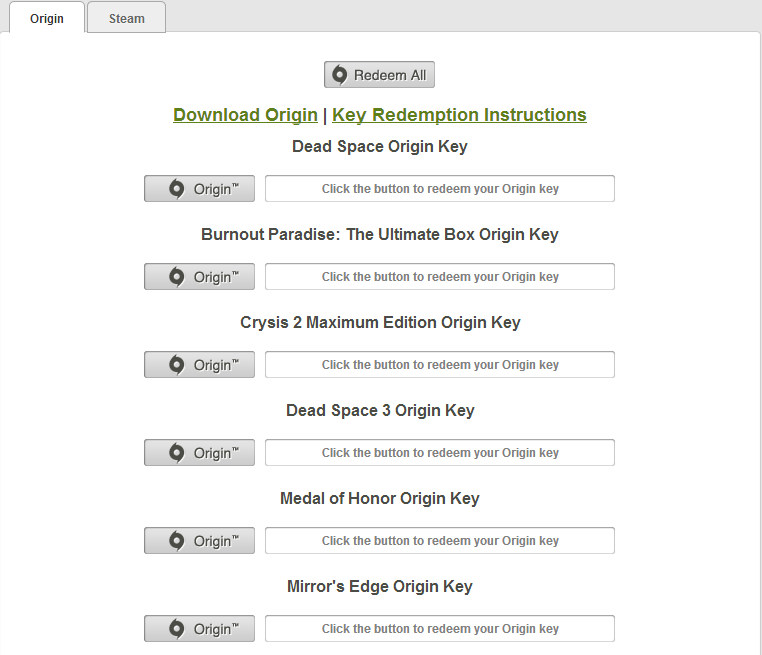Select the Burnout Paradise key text field

440,276
